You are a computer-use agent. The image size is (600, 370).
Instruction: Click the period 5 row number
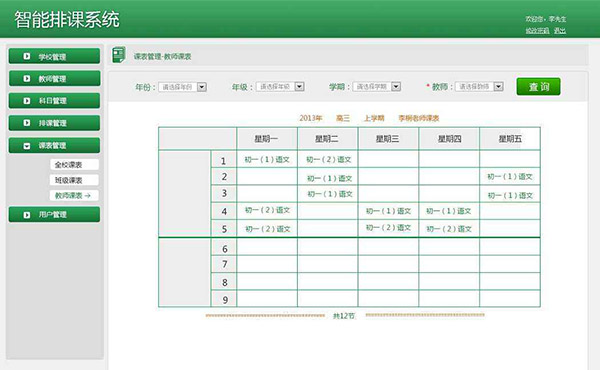coord(224,229)
